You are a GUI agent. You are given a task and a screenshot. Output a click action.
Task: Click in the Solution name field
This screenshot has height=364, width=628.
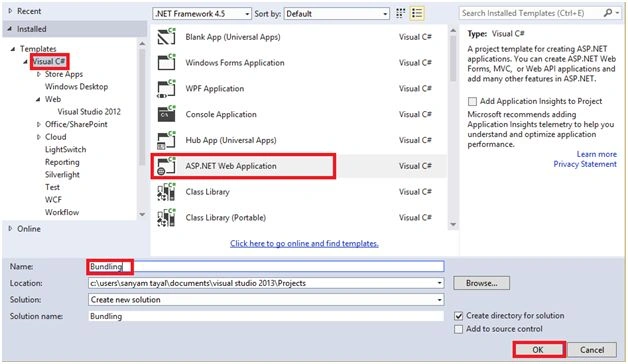(266, 316)
